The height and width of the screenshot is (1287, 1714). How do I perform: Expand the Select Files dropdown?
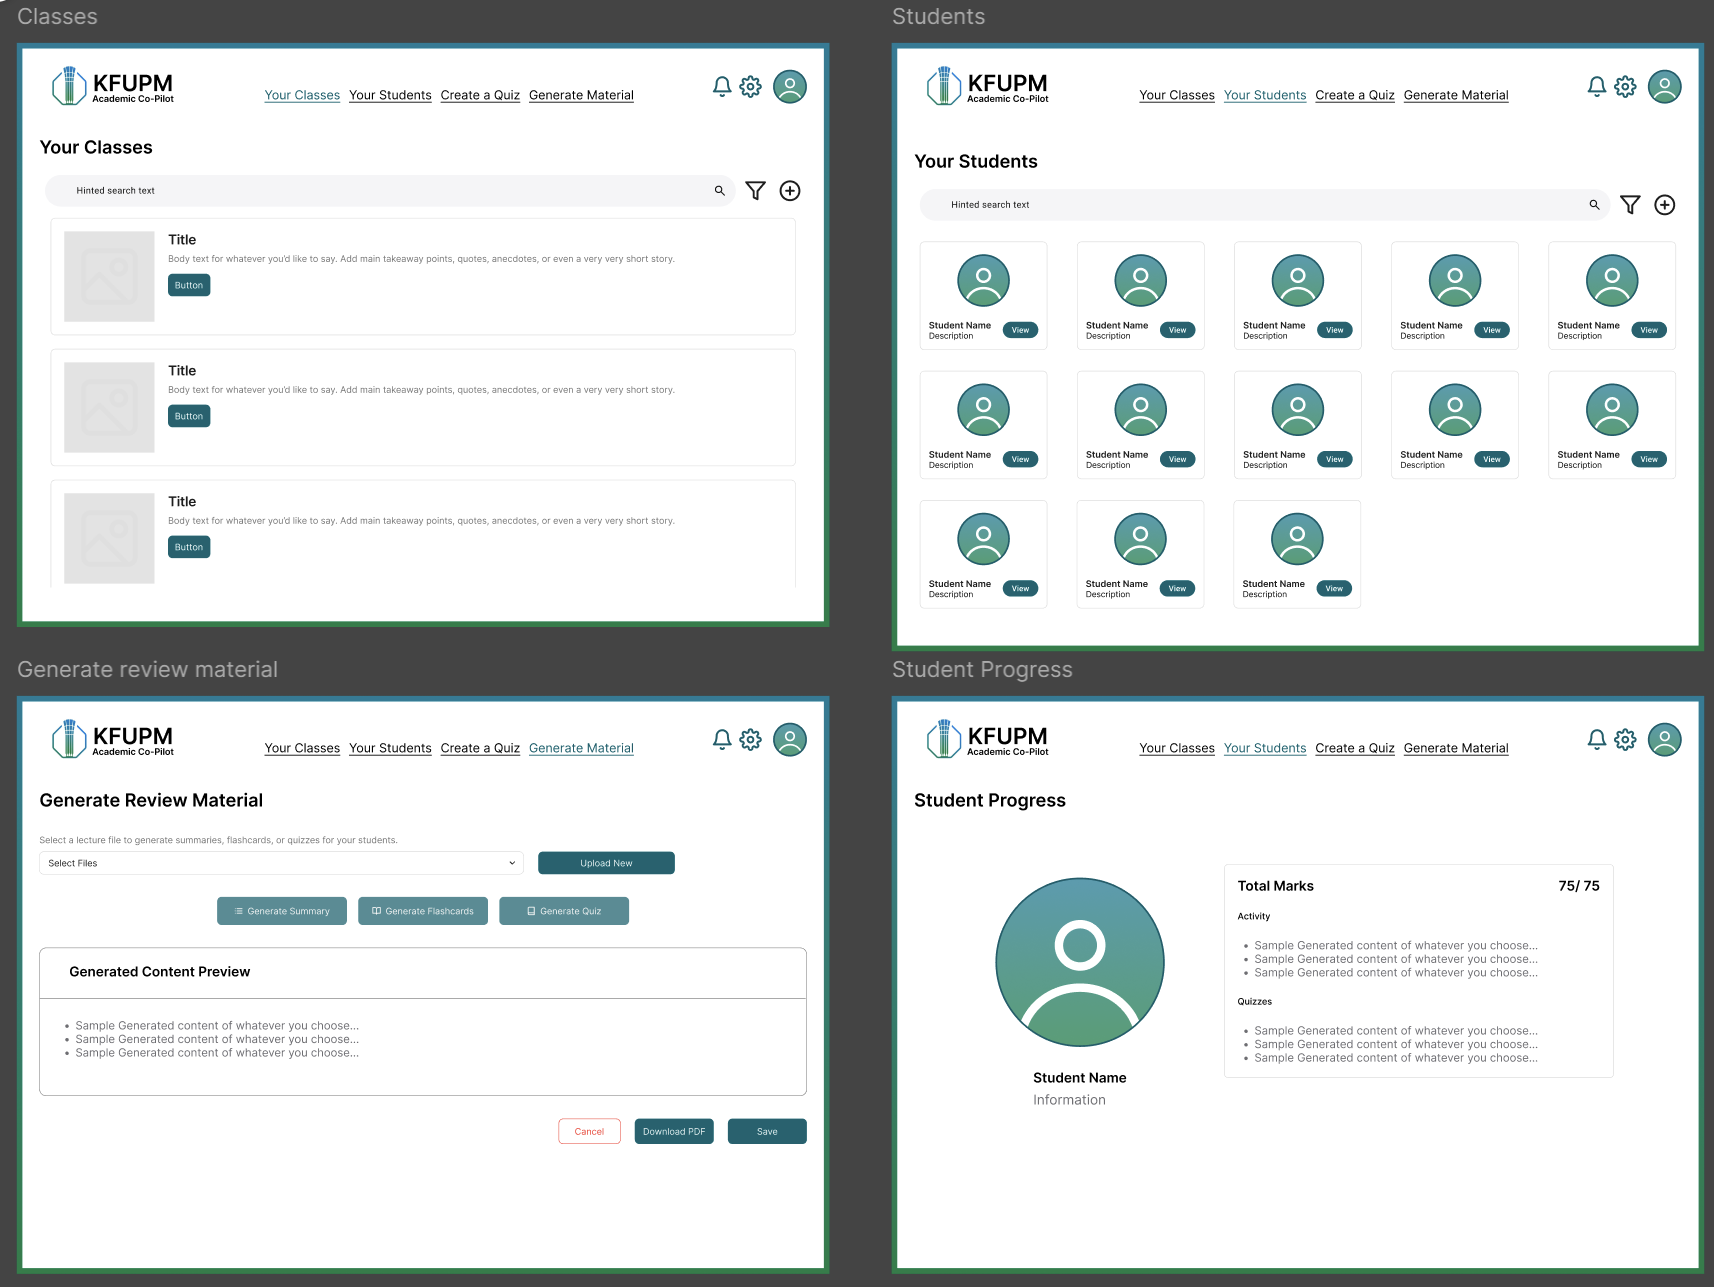(282, 863)
